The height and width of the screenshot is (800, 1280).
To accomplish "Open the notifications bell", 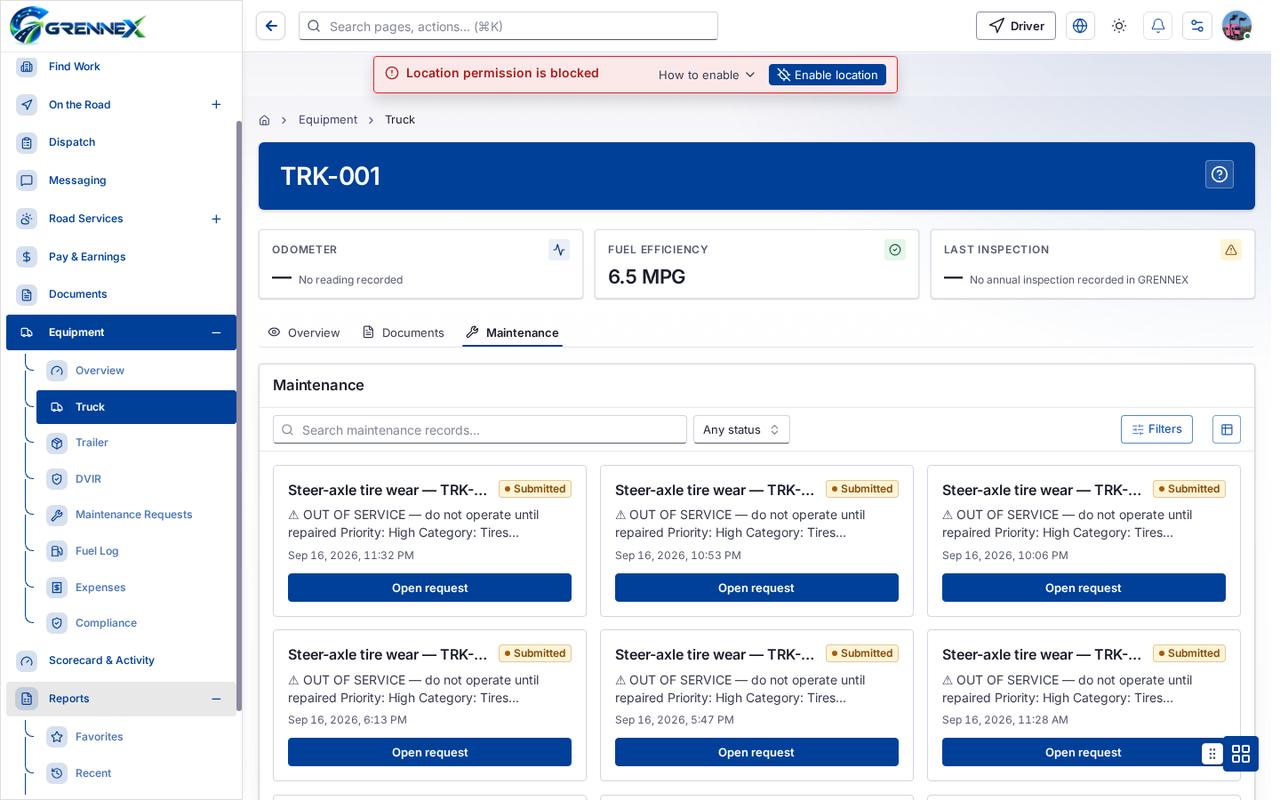I will pos(1158,26).
